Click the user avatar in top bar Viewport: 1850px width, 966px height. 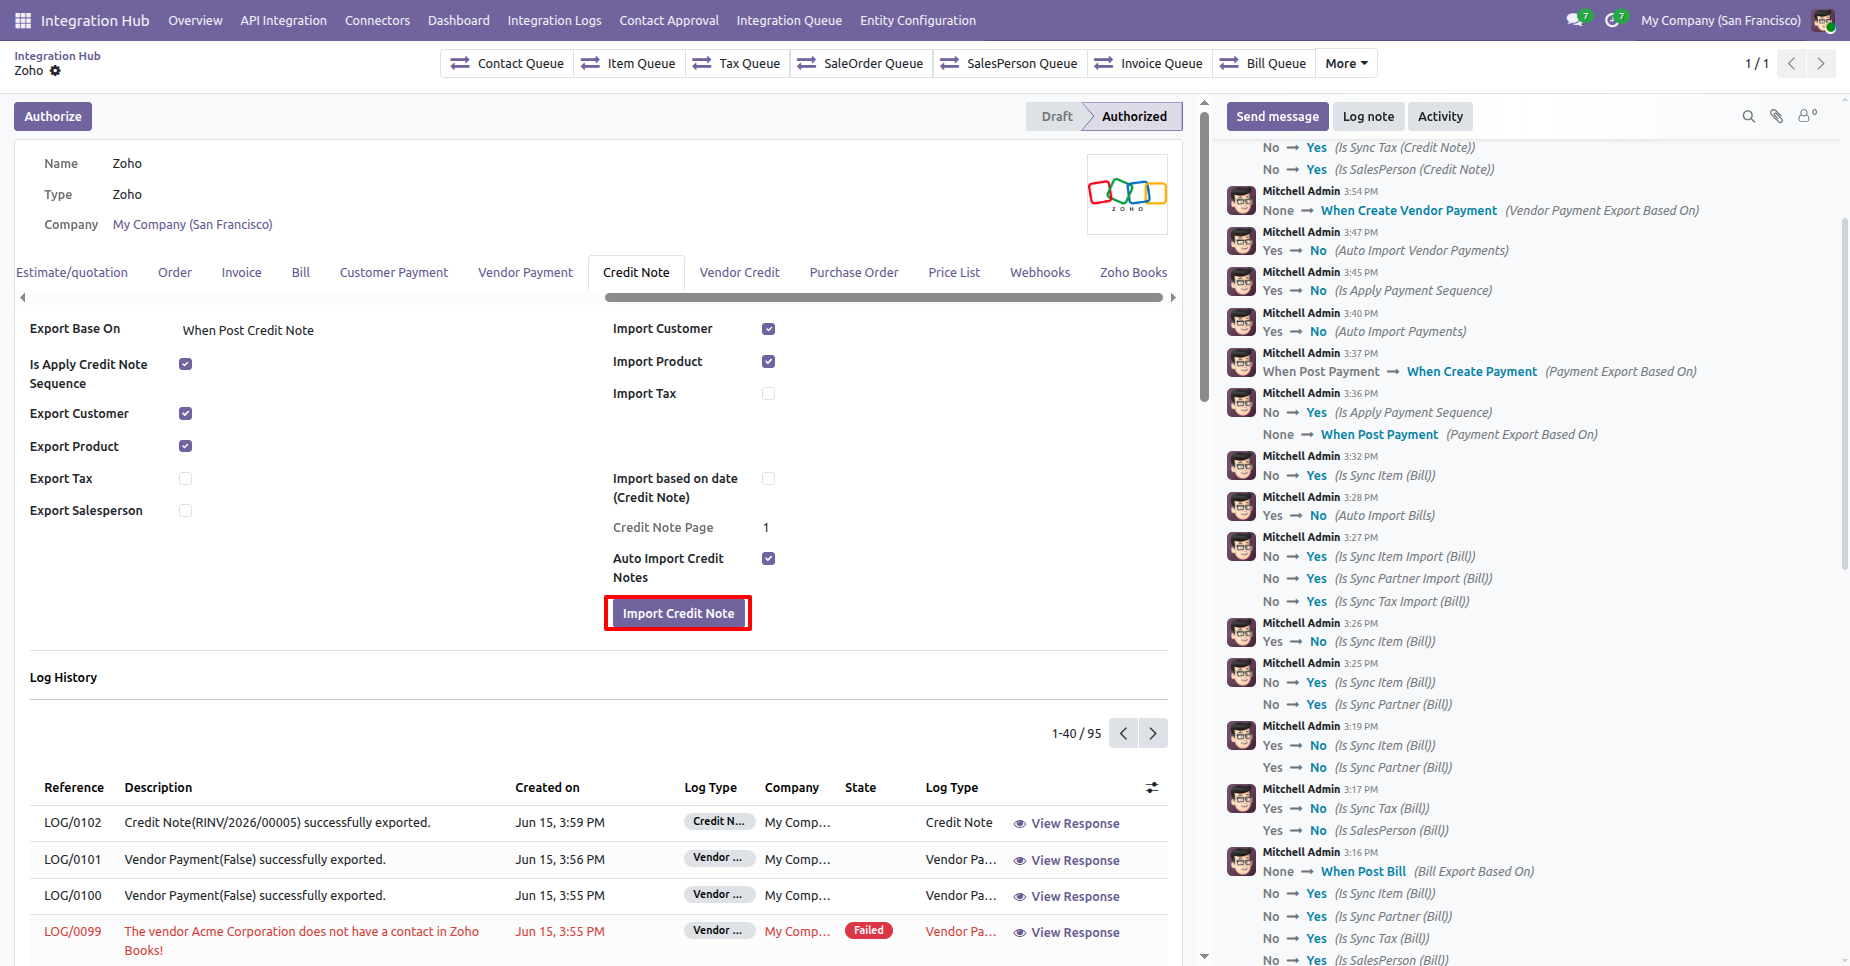[1823, 20]
